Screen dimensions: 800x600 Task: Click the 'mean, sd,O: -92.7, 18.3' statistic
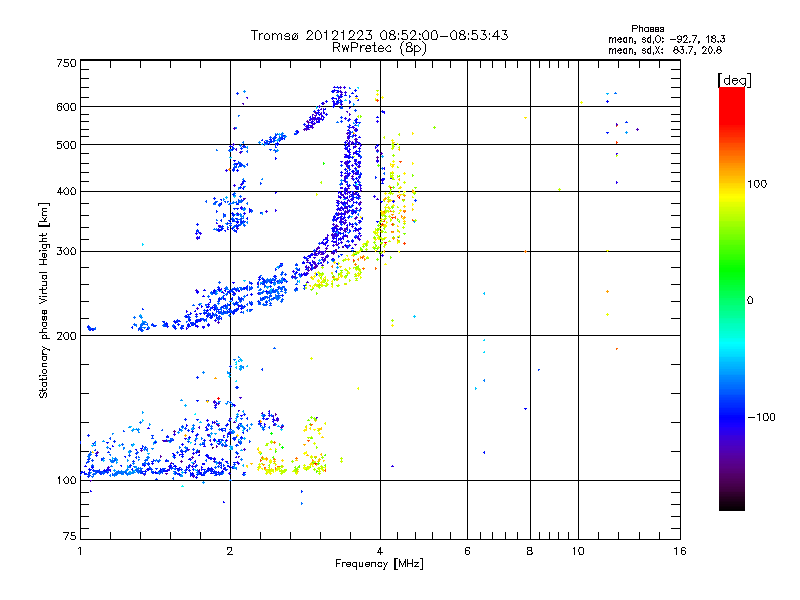tap(666, 39)
